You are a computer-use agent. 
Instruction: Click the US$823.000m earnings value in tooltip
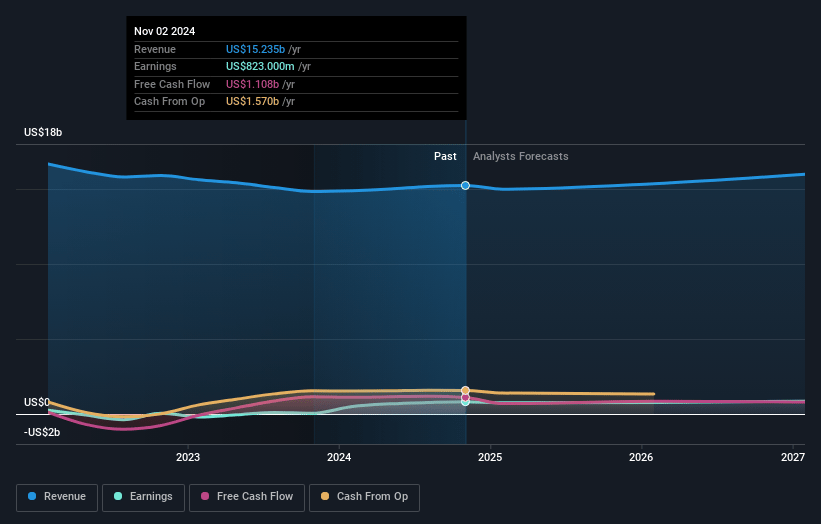[260, 66]
